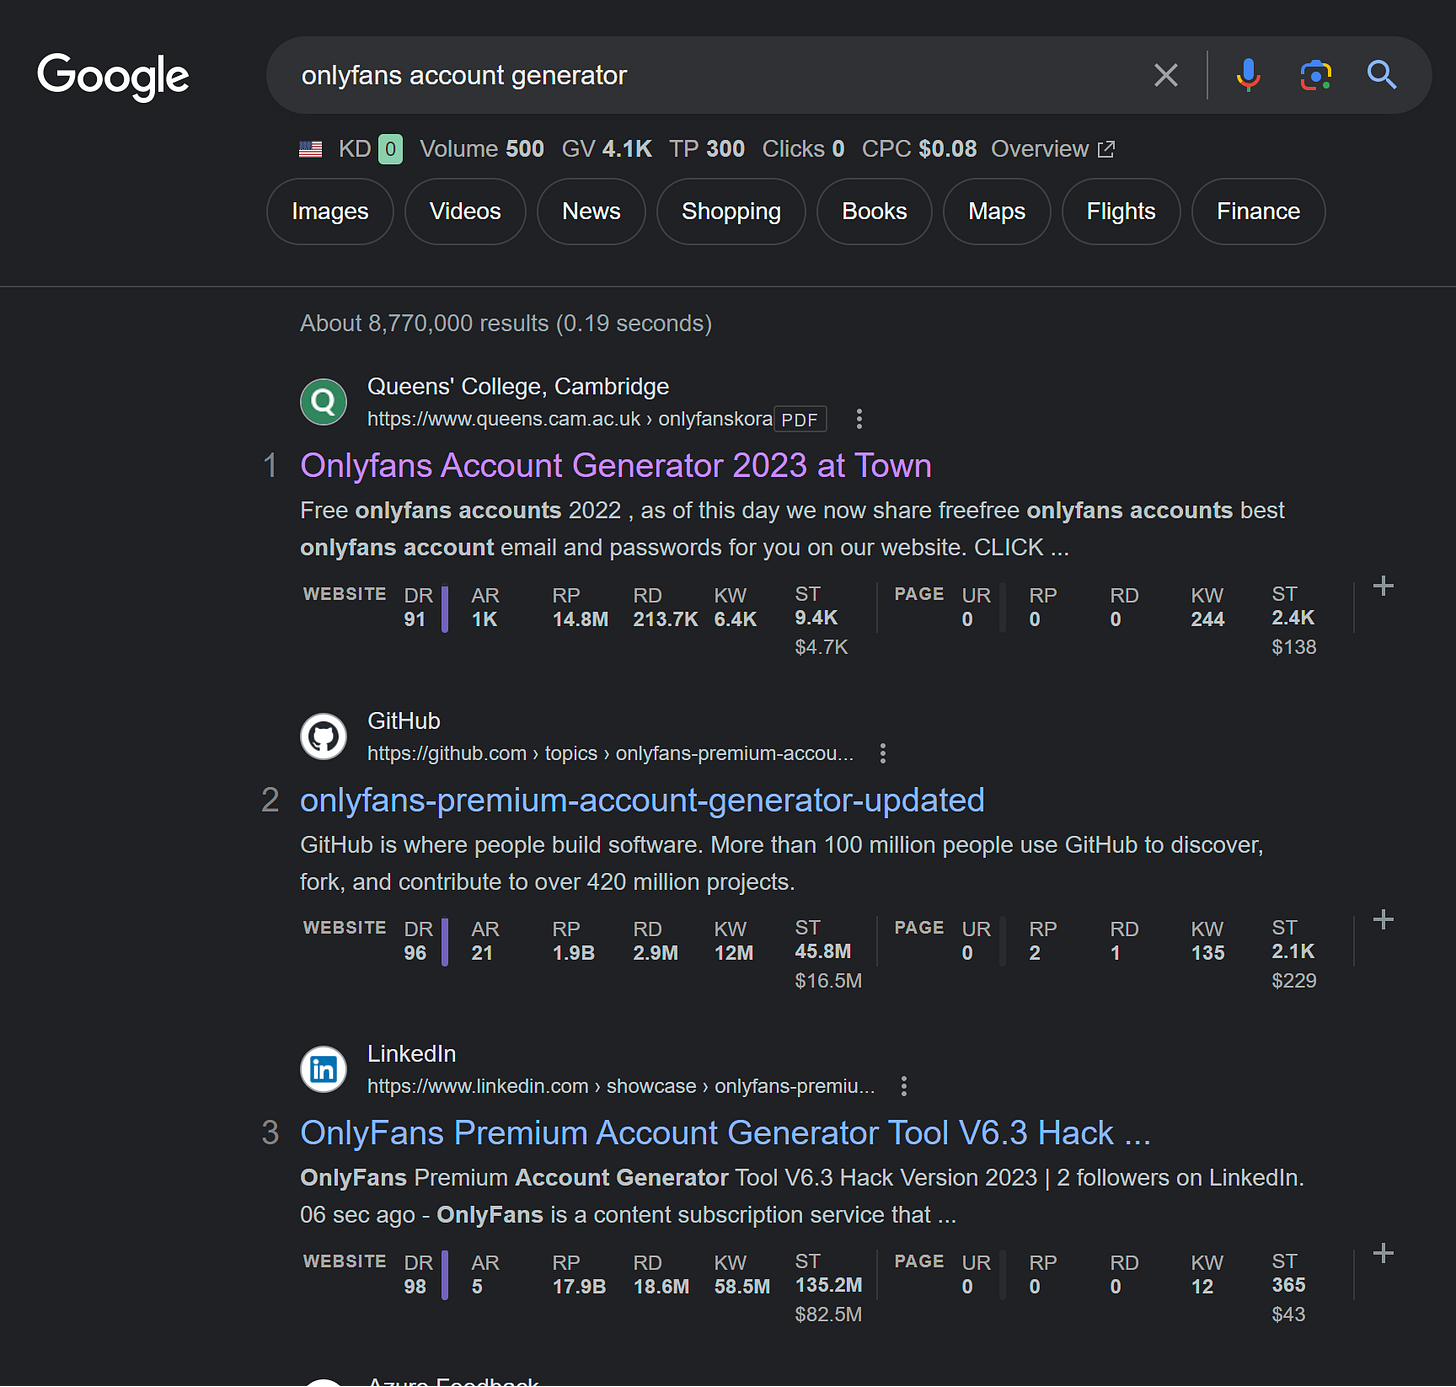Switch to Images tab
Viewport: 1456px width, 1387px height.
point(330,212)
